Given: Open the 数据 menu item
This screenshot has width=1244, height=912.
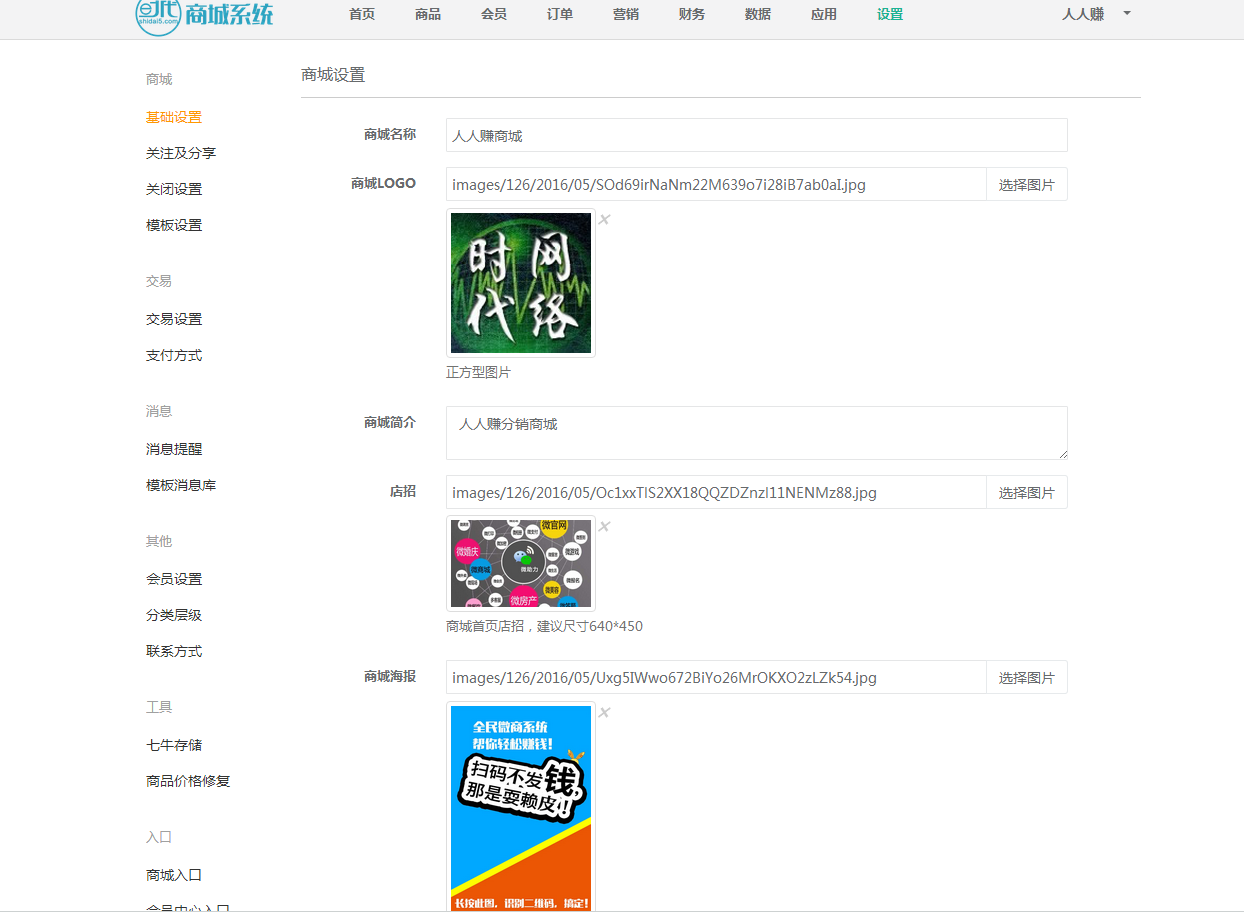Looking at the screenshot, I should [x=757, y=15].
